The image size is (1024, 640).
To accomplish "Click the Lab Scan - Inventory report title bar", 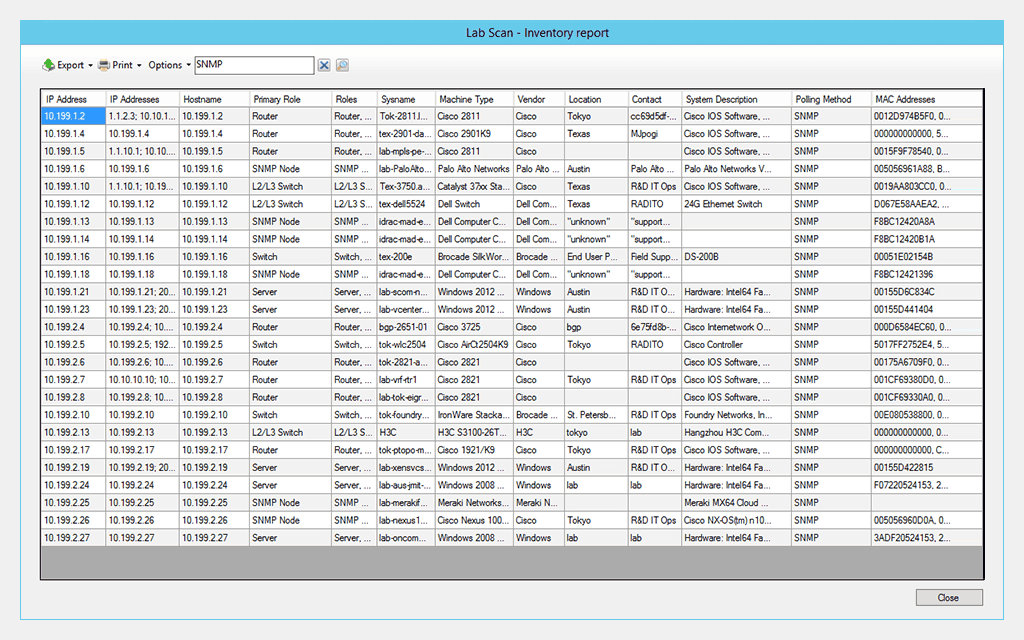I will [x=512, y=33].
